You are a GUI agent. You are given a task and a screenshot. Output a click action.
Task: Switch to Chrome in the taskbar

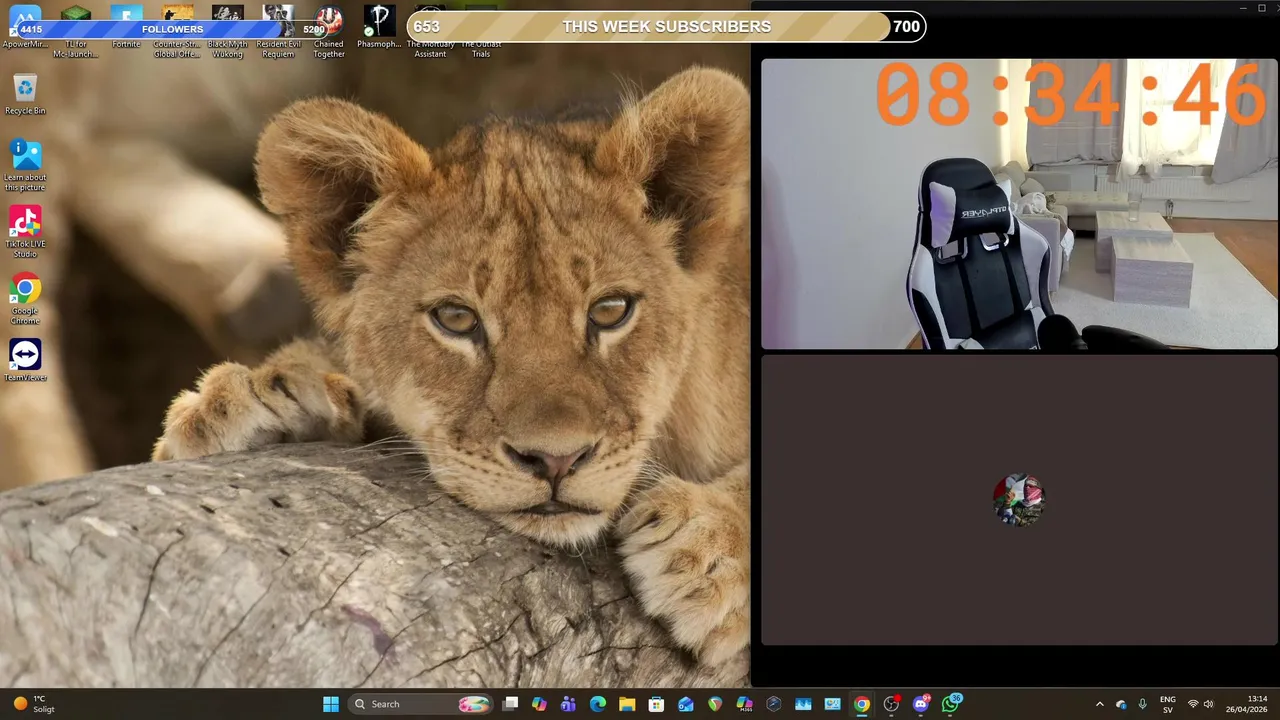pyautogui.click(x=861, y=704)
